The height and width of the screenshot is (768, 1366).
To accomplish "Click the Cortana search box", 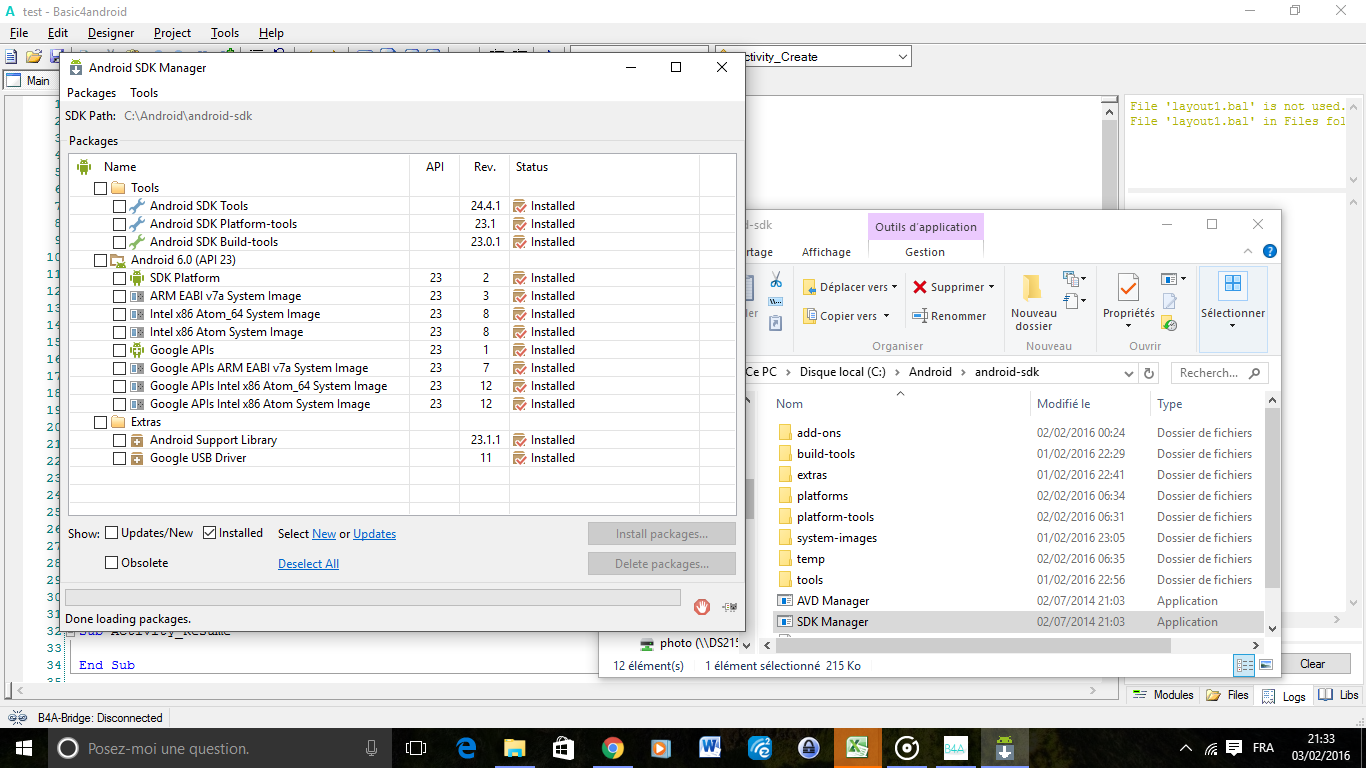I will (x=218, y=748).
